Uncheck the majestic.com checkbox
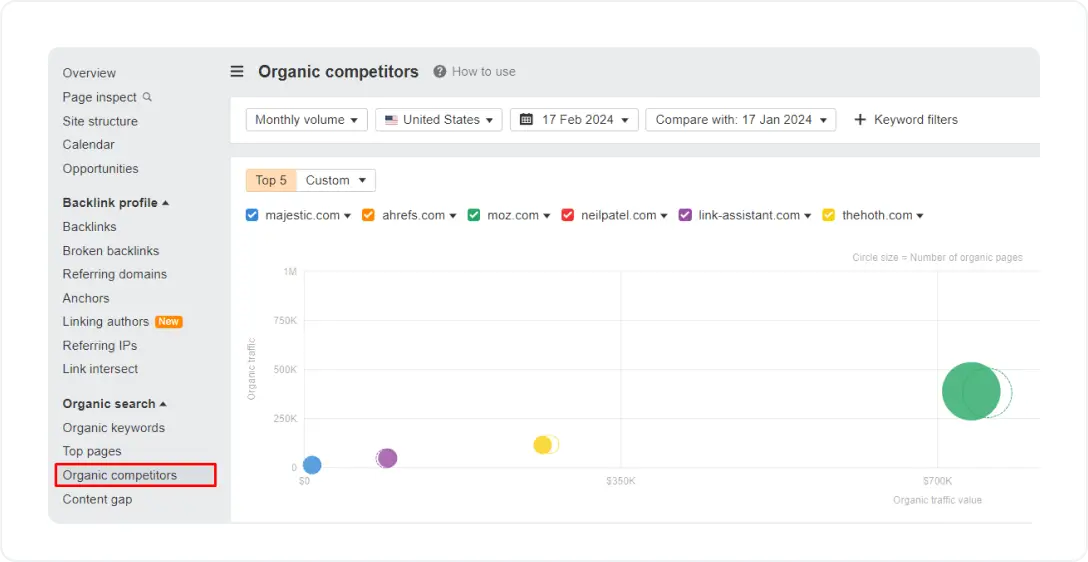The height and width of the screenshot is (562, 1088). [x=252, y=215]
